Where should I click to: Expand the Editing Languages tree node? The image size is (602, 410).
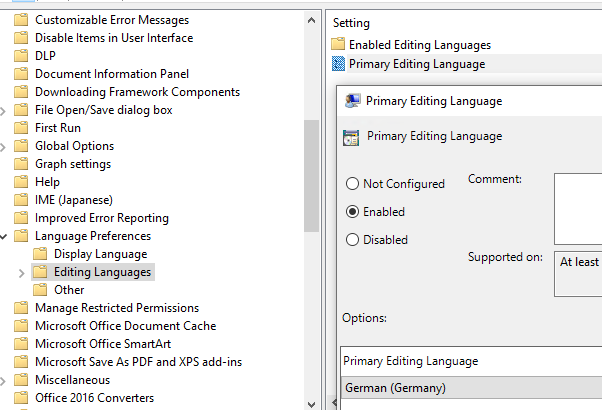[22, 272]
